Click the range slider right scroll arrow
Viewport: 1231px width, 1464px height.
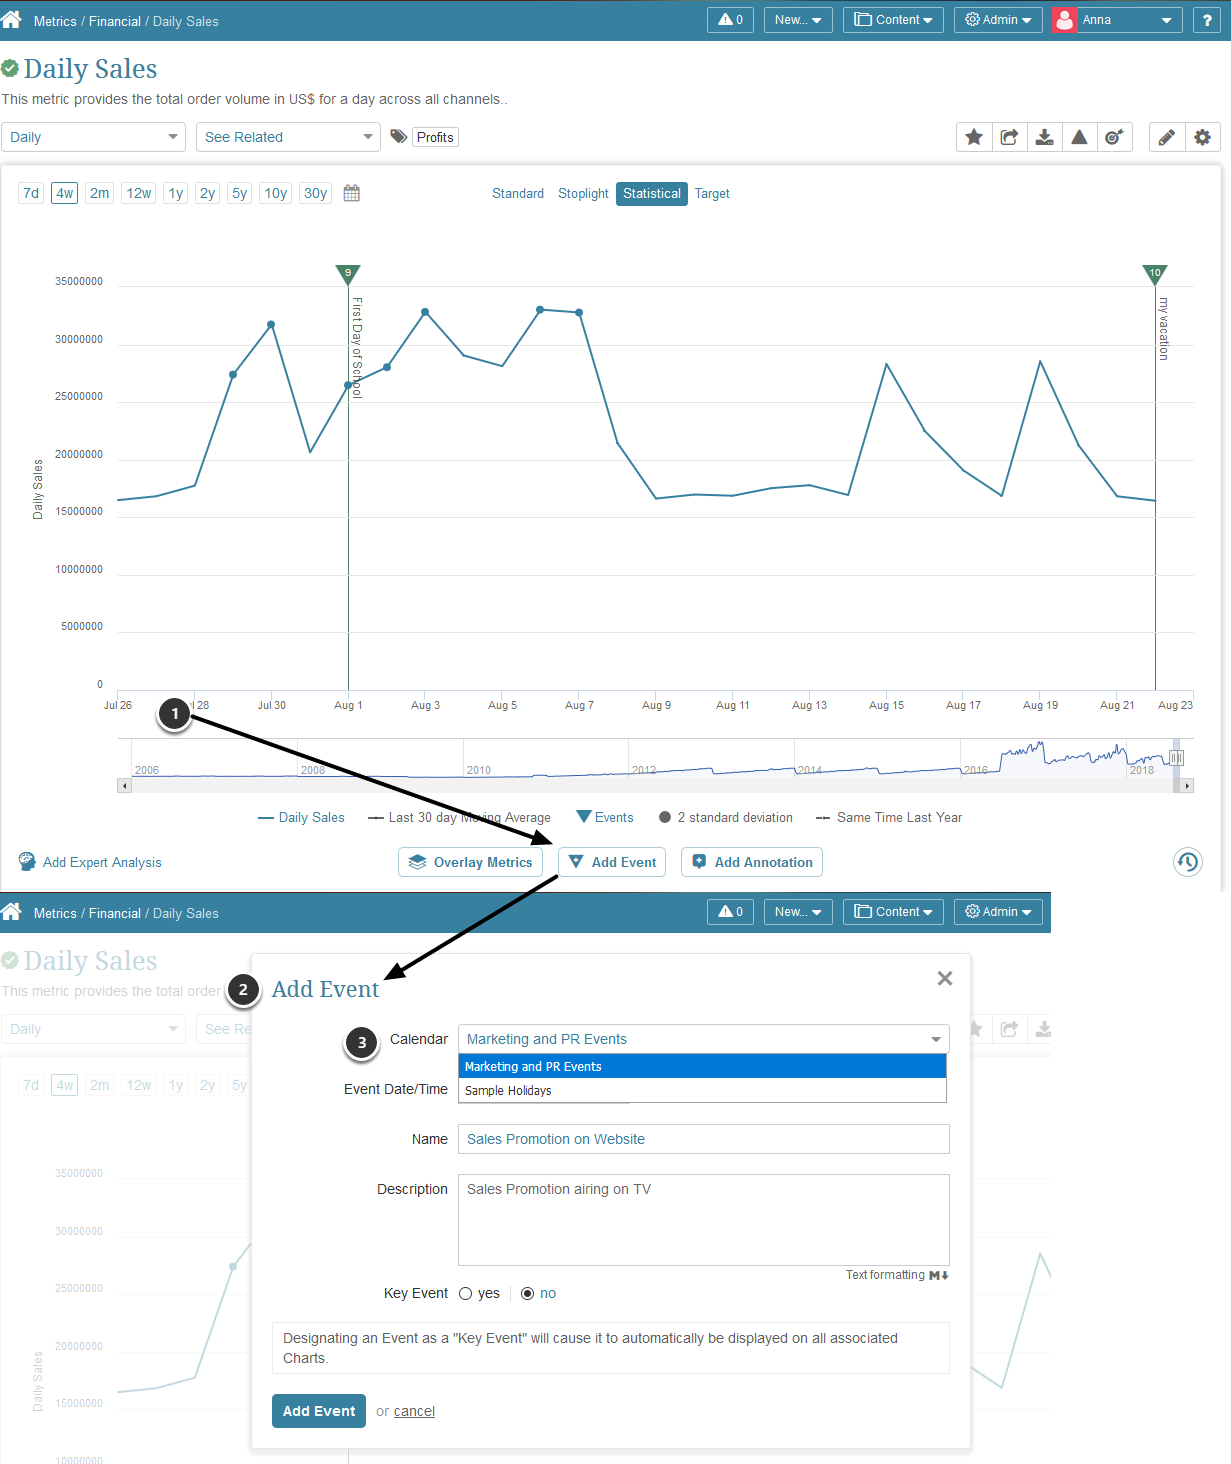tap(1187, 786)
